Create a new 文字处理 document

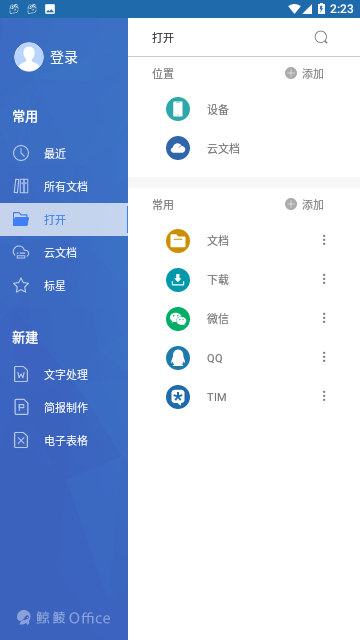64,375
